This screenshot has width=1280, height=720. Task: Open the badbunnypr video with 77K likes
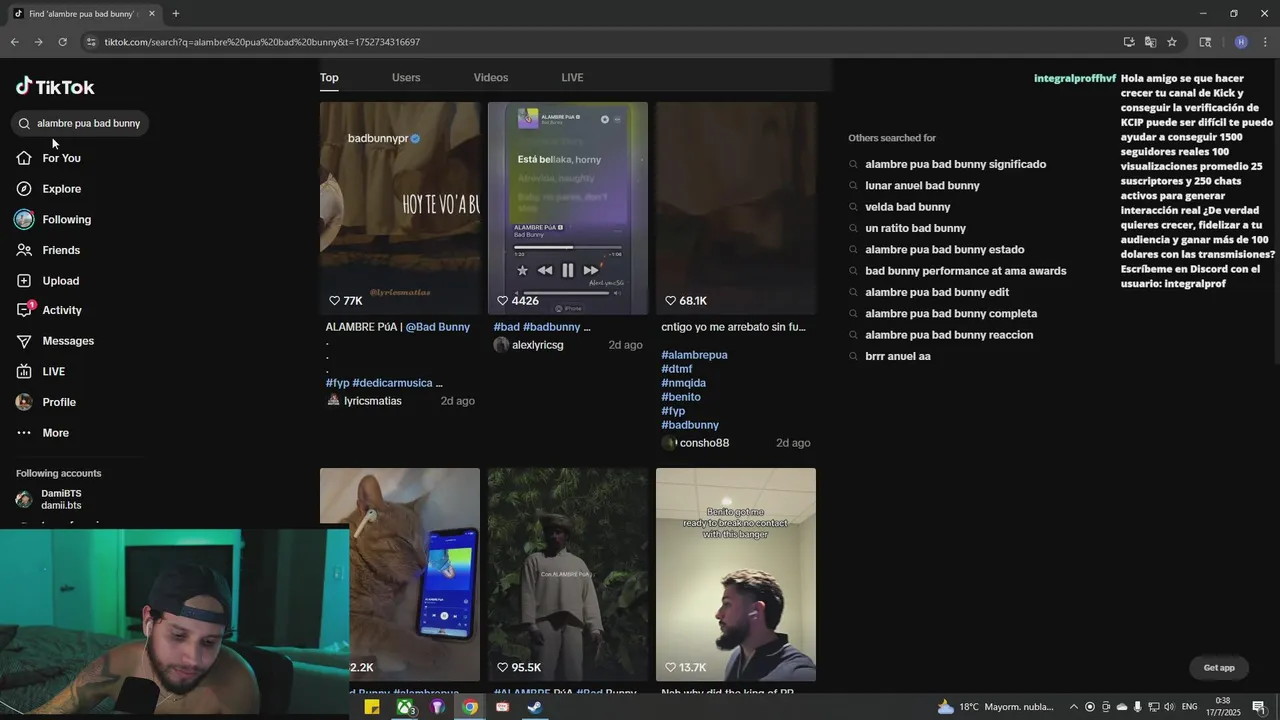click(x=400, y=208)
